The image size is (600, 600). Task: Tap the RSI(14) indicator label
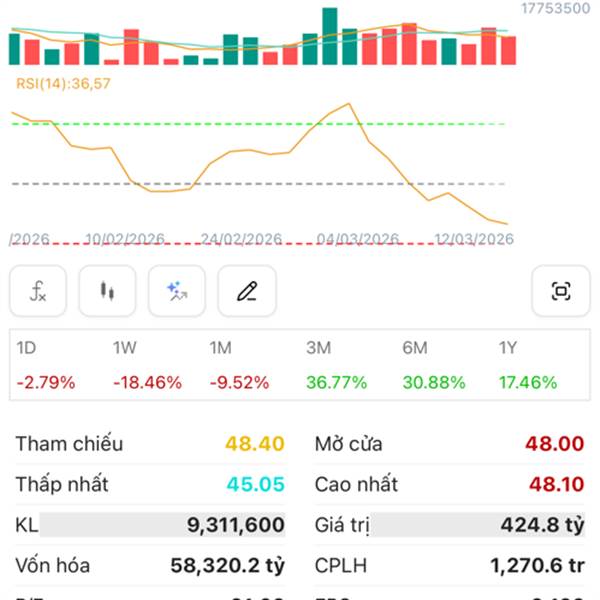click(x=63, y=84)
